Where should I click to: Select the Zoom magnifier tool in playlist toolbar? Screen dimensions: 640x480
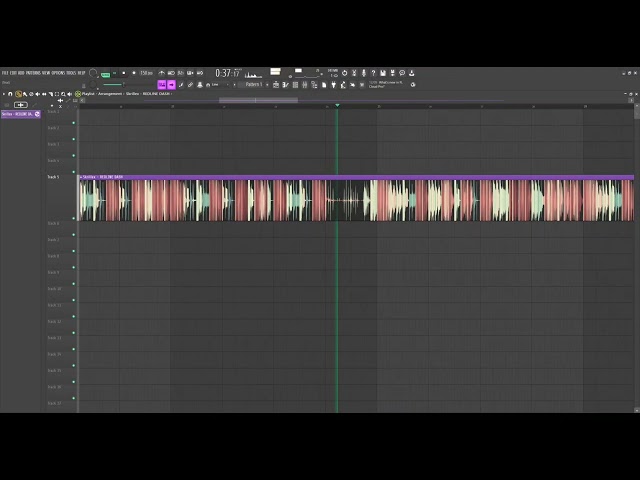click(x=63, y=94)
